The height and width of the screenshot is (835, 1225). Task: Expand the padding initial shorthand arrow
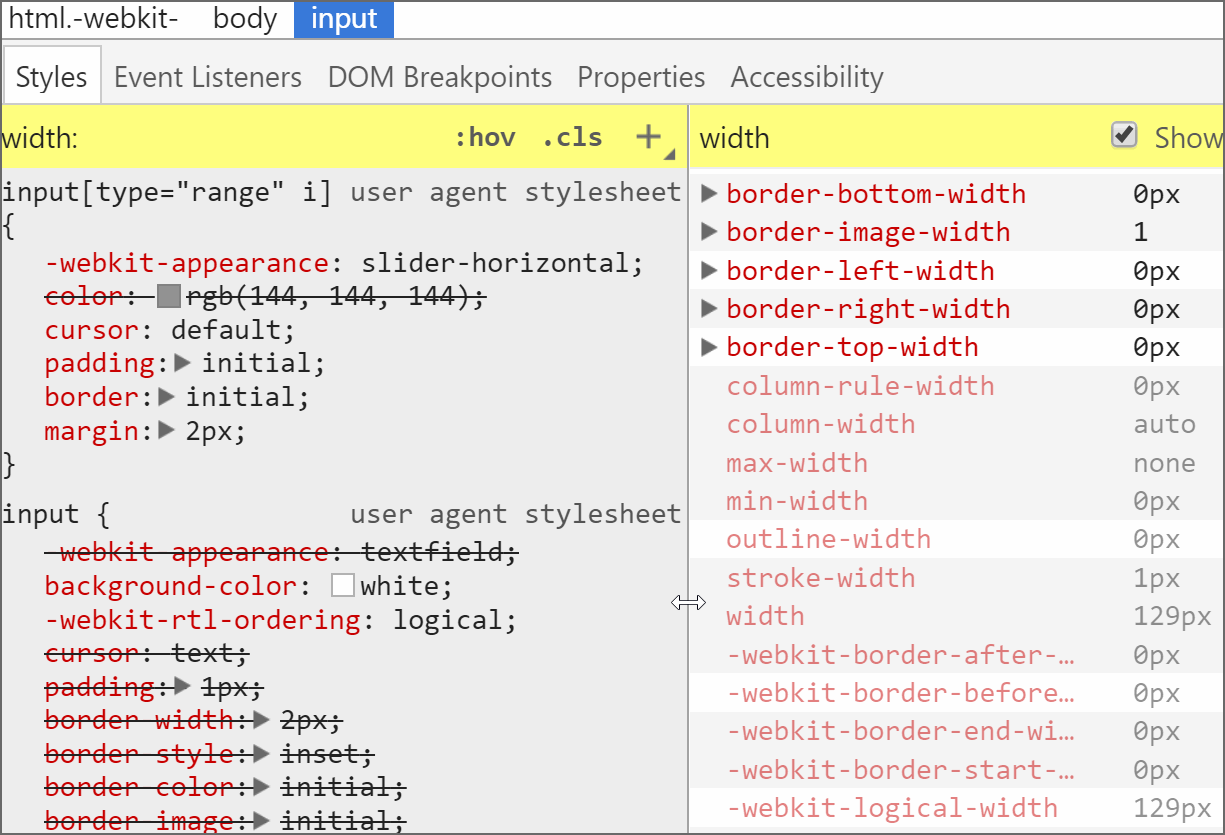tap(182, 363)
